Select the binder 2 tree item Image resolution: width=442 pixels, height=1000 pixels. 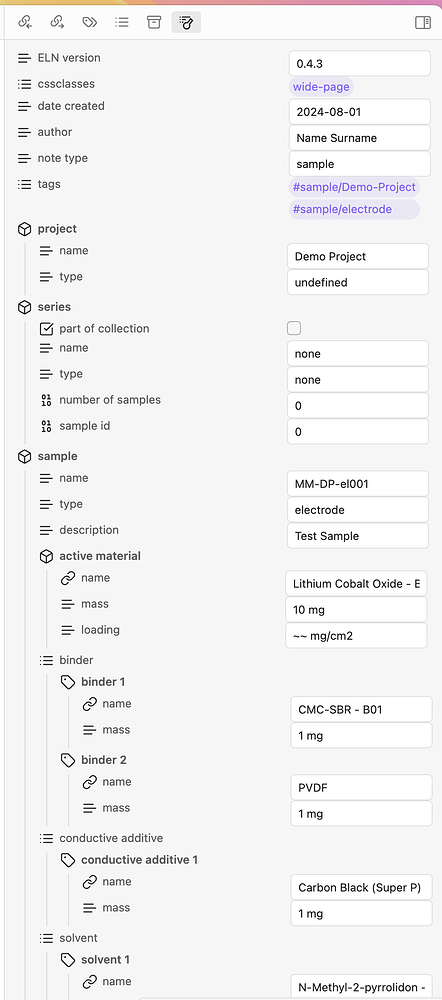pyautogui.click(x=103, y=760)
